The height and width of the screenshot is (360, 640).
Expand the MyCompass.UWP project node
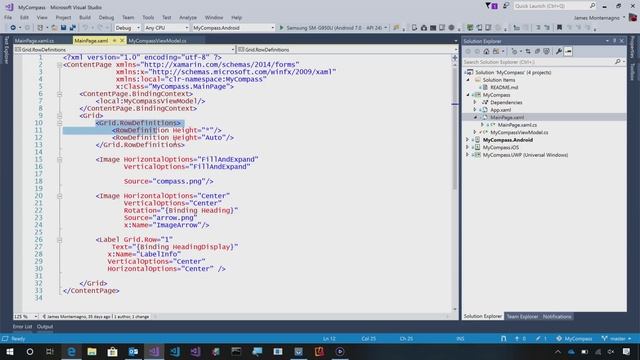click(x=468, y=155)
